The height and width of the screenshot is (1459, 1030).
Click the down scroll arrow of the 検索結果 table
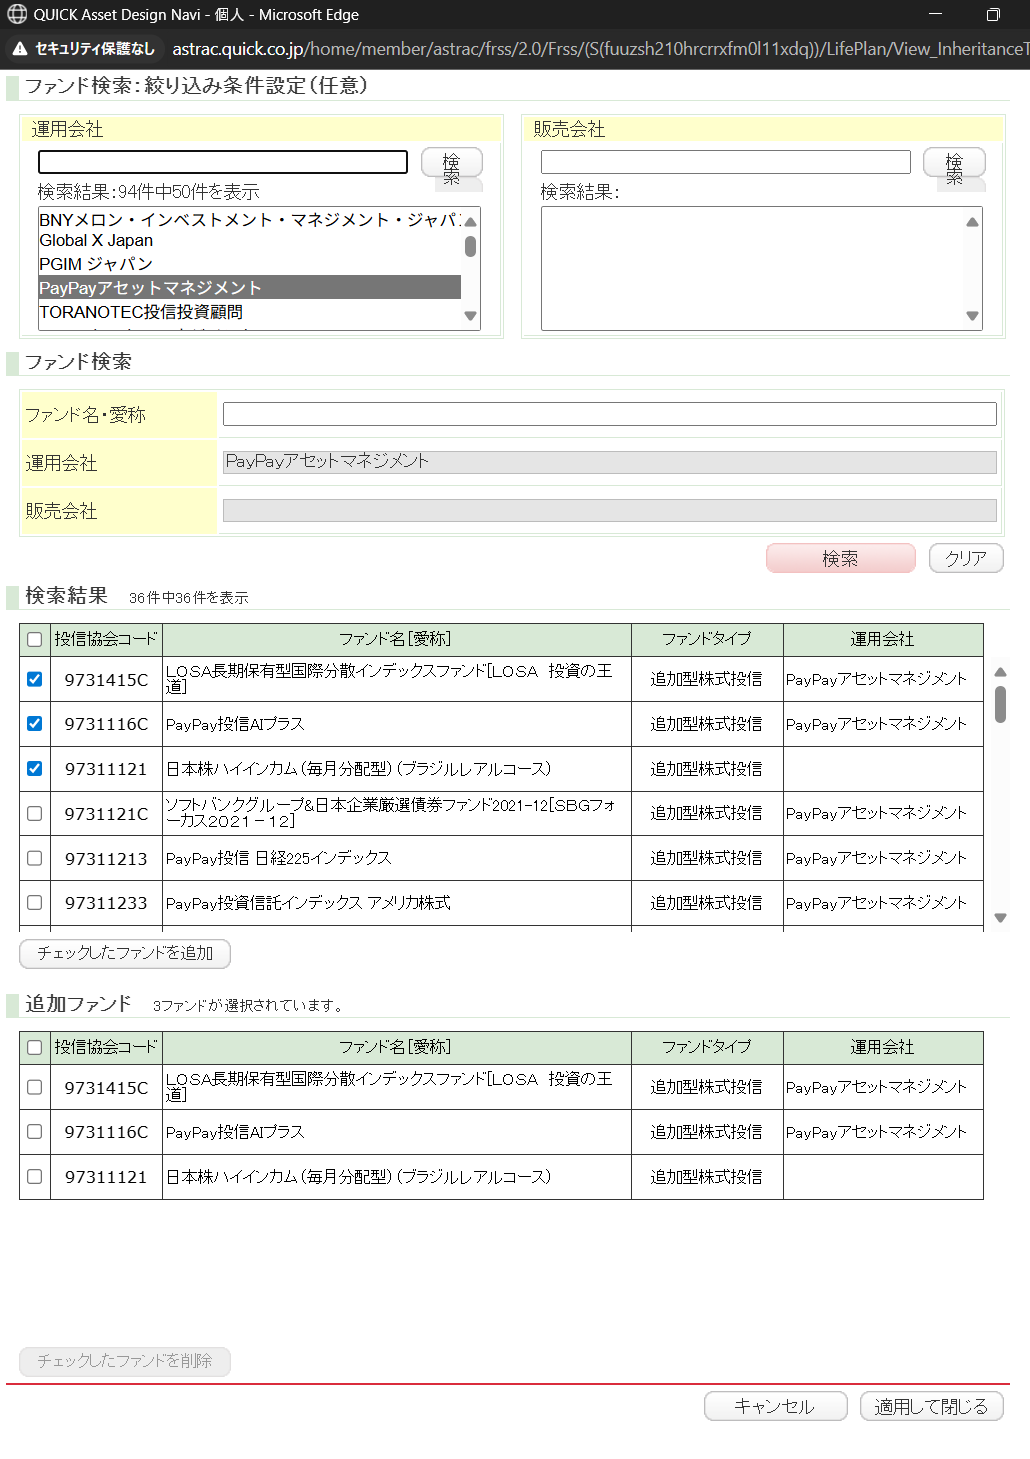(1000, 918)
